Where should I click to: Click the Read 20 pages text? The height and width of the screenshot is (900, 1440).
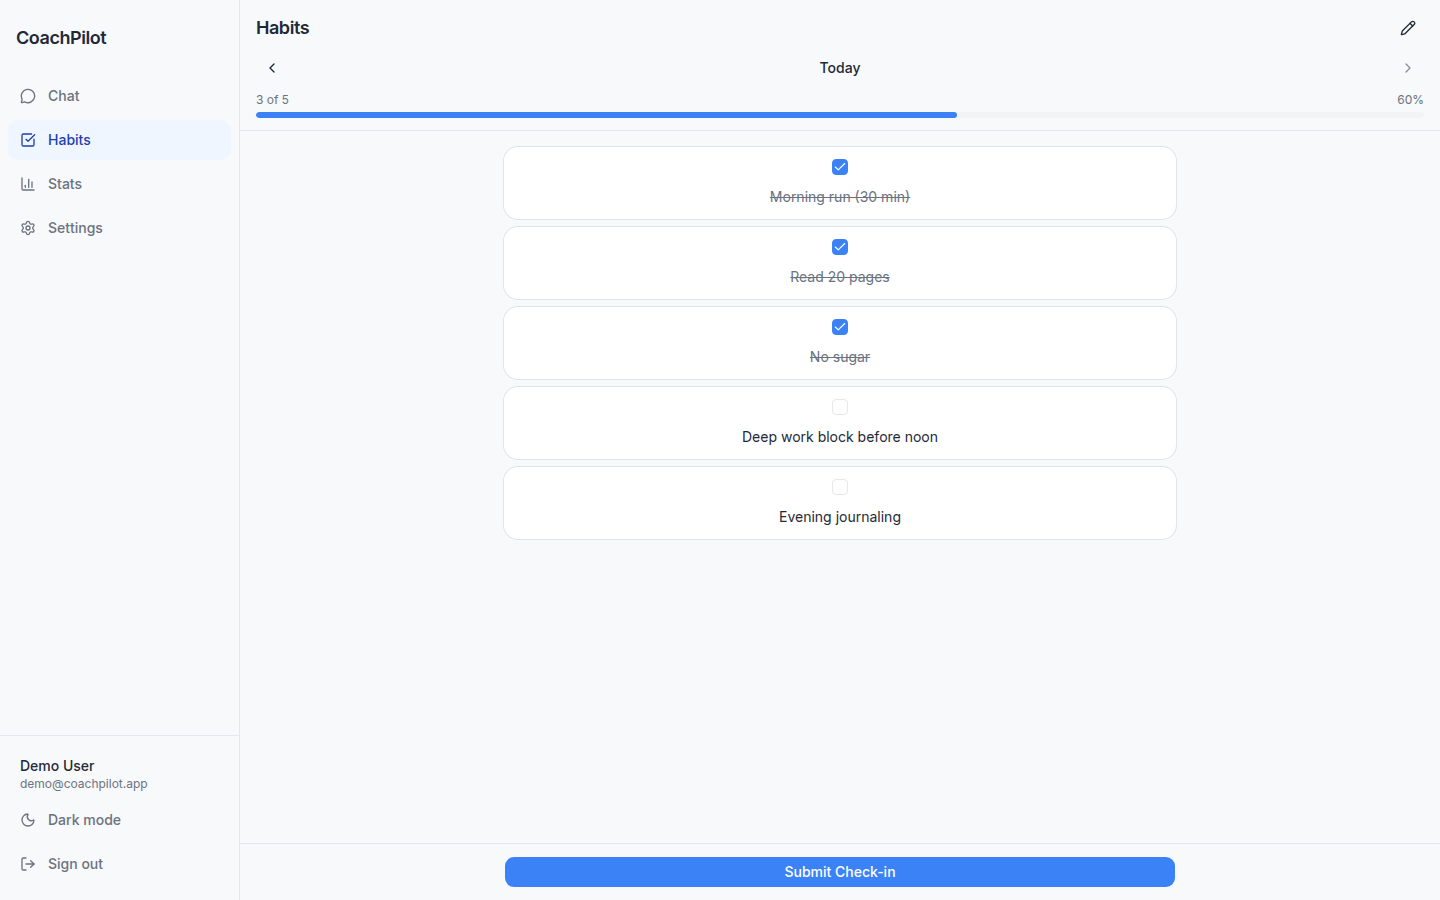(840, 277)
